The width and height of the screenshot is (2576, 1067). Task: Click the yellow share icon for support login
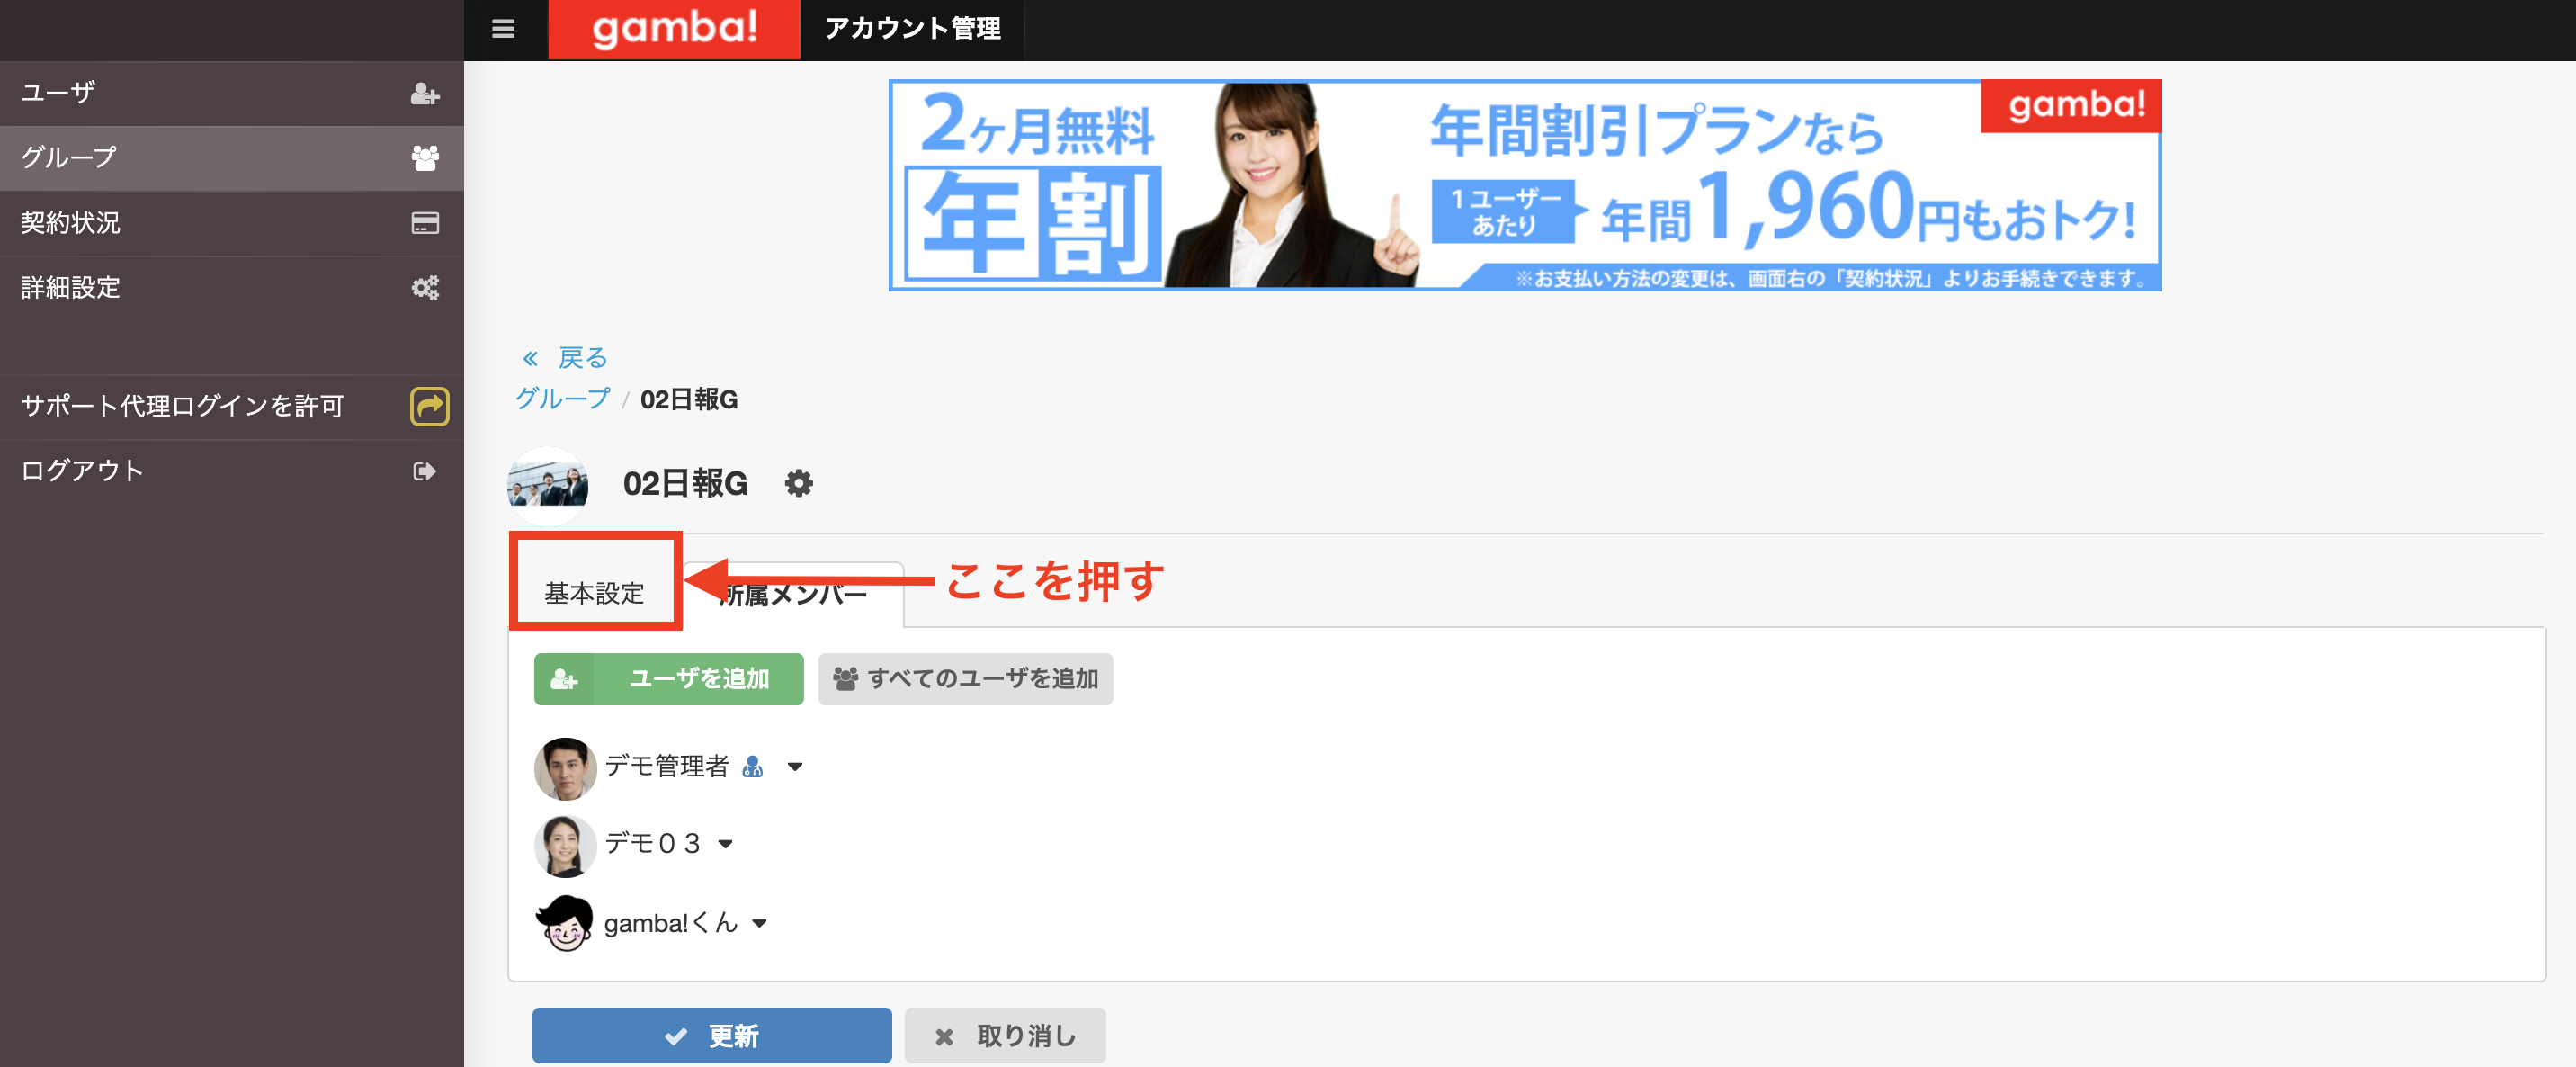click(x=430, y=406)
